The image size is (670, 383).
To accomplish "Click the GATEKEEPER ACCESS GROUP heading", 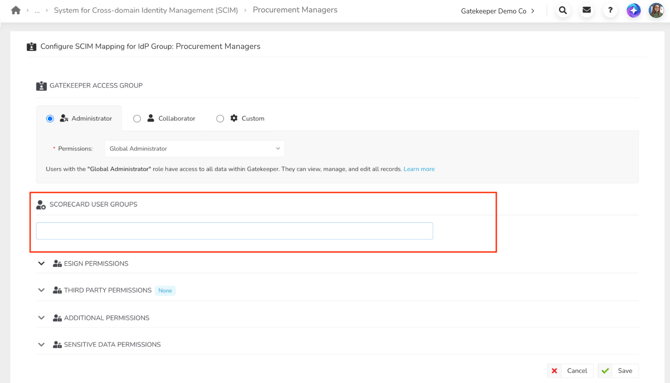I will tap(96, 85).
